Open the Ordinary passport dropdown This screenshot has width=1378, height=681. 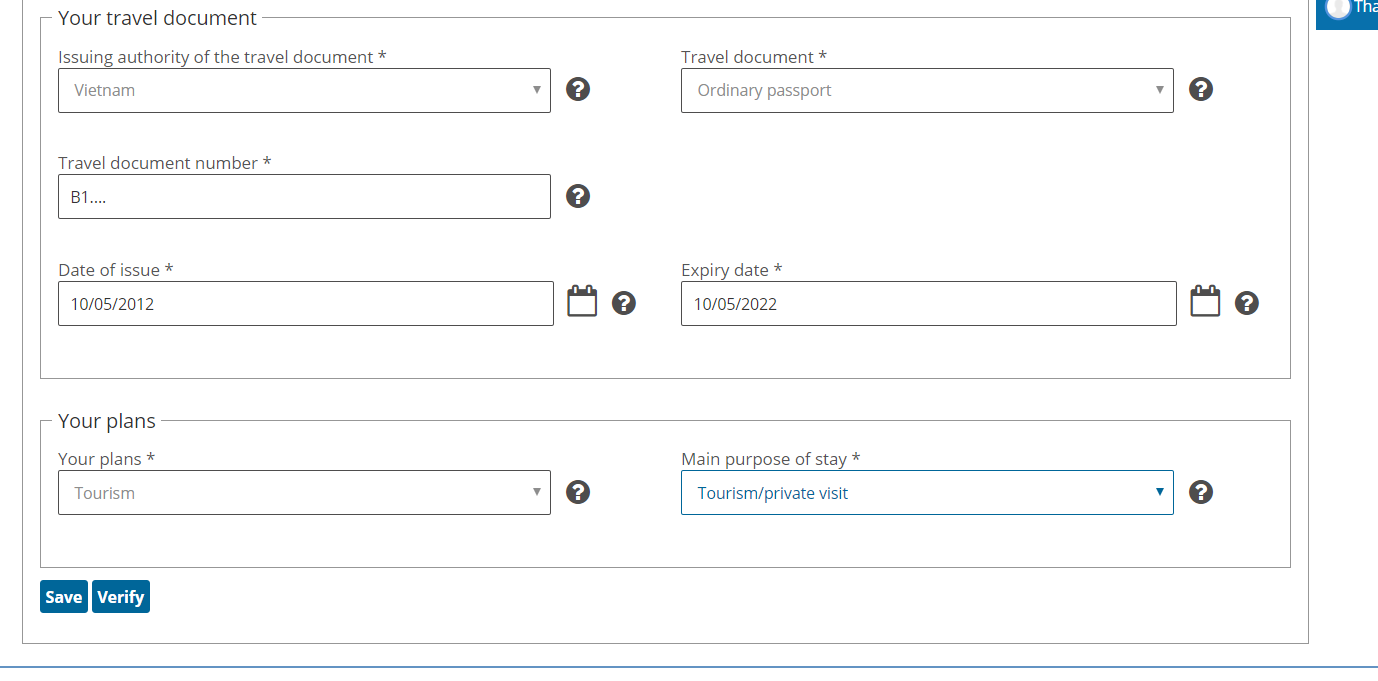tap(927, 90)
